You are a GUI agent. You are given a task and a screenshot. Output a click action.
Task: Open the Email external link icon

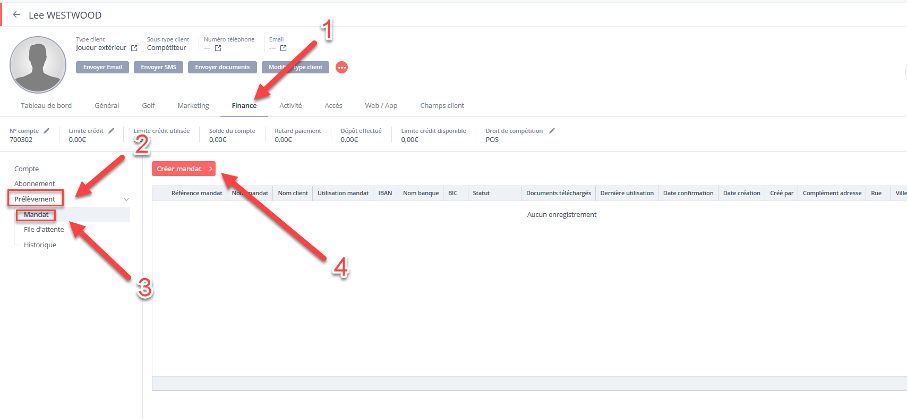coord(283,48)
